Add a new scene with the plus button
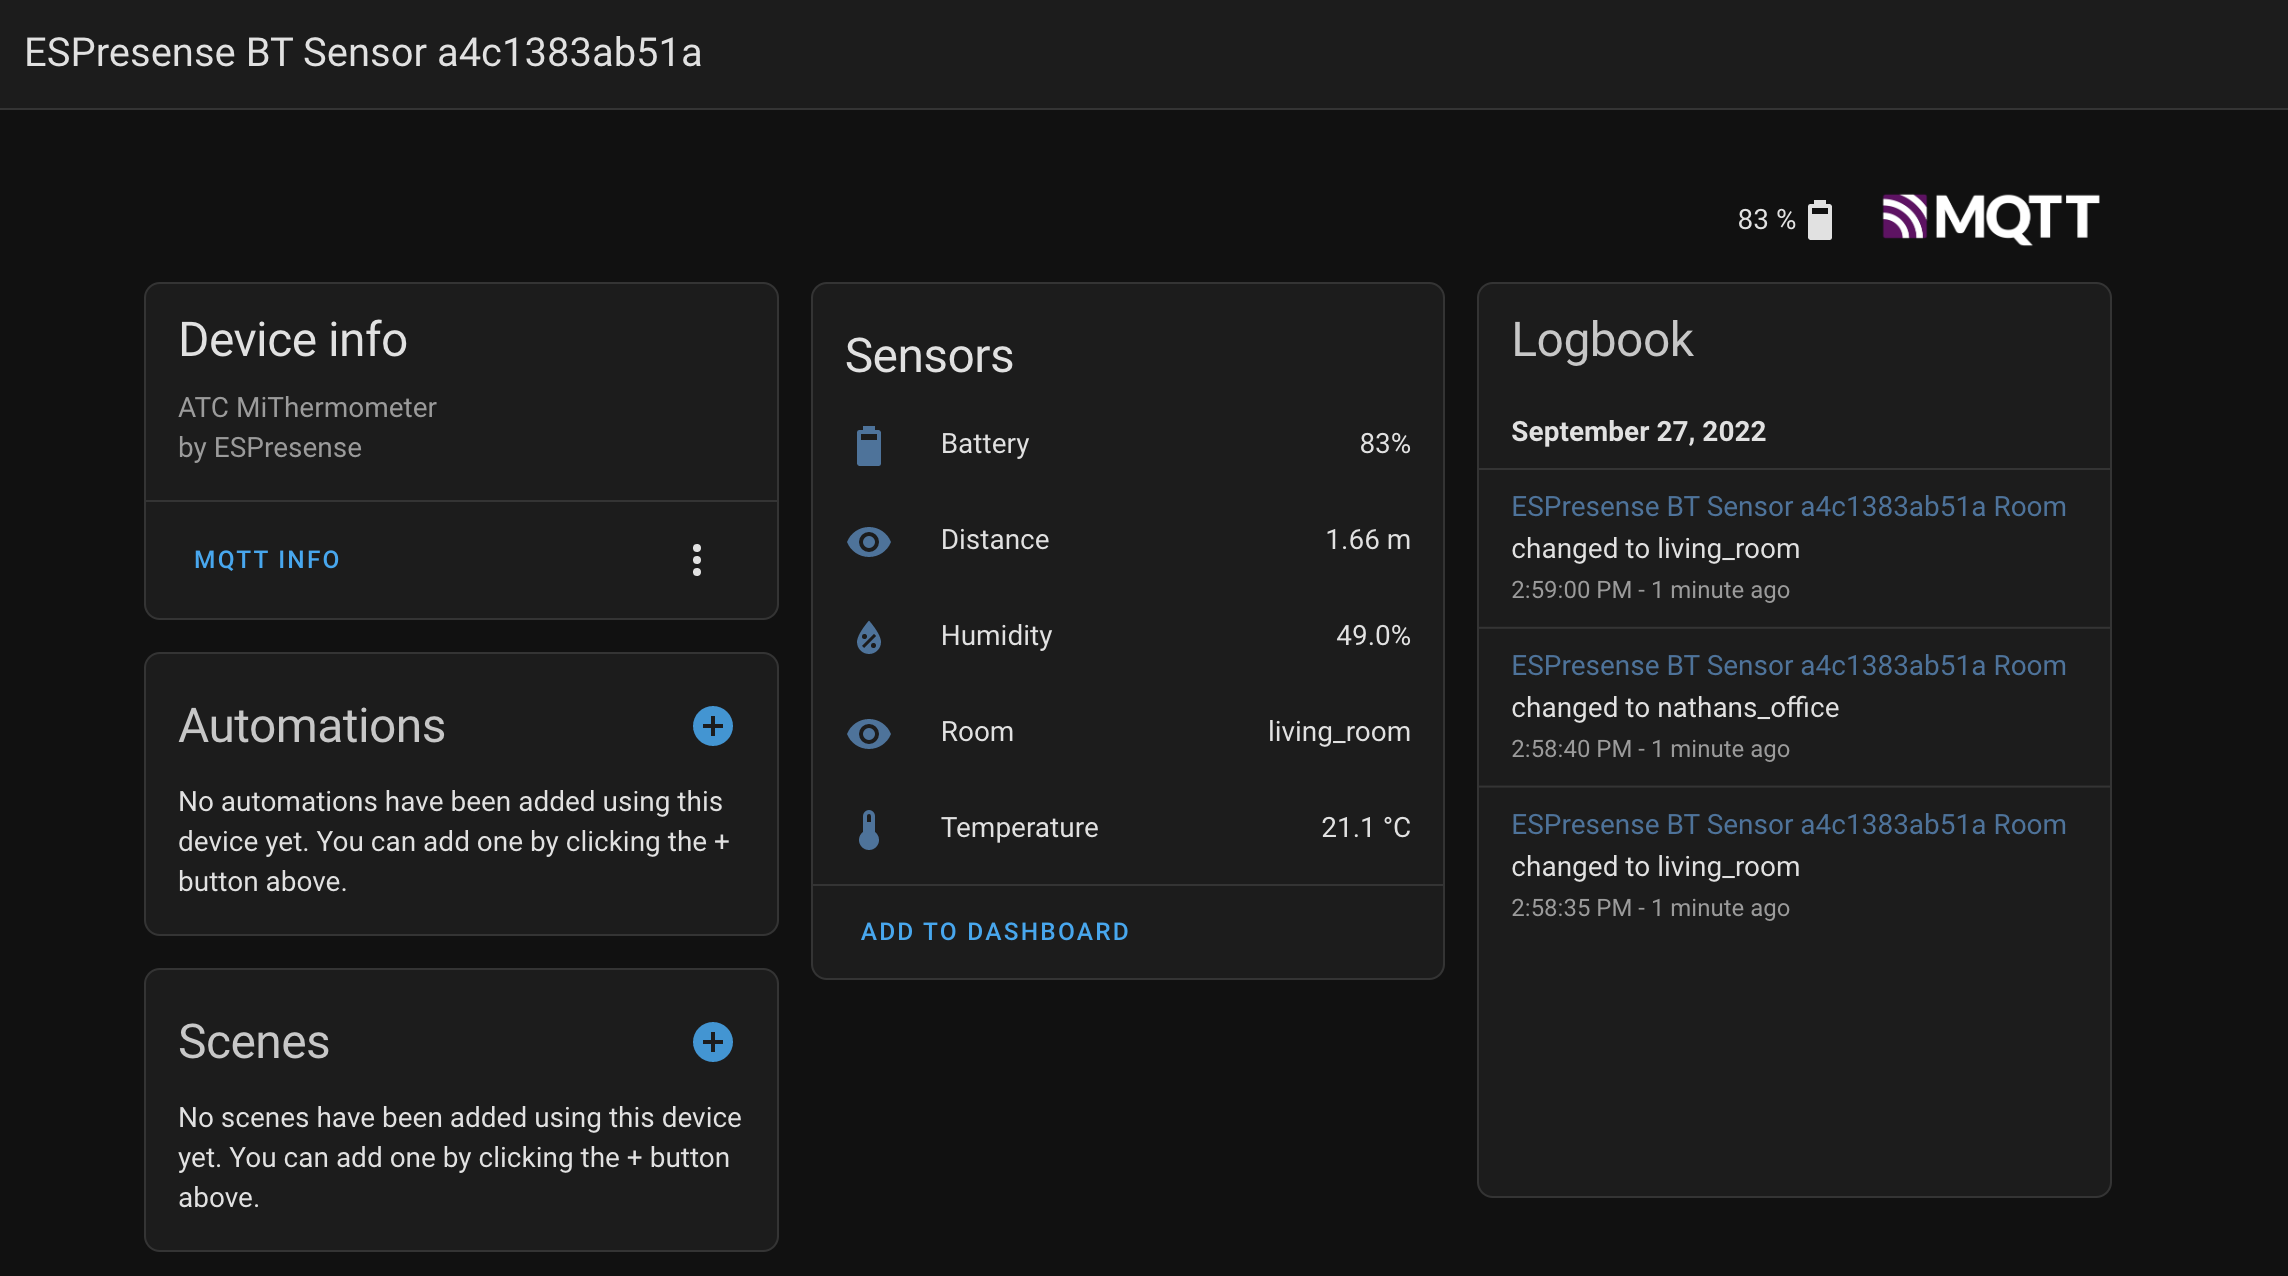This screenshot has height=1276, width=2288. pos(712,1042)
